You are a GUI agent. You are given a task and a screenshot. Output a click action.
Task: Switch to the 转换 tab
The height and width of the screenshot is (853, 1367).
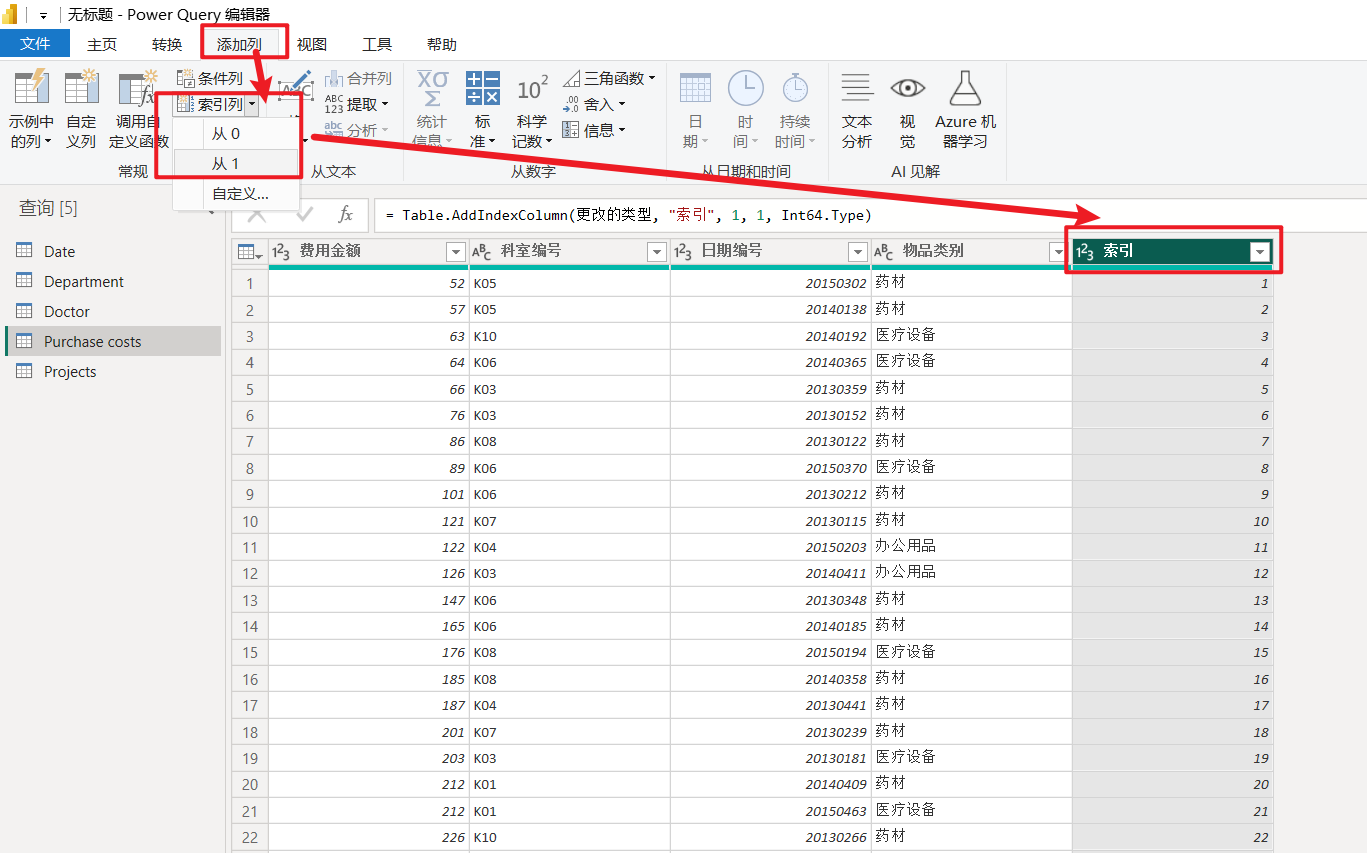click(x=167, y=44)
